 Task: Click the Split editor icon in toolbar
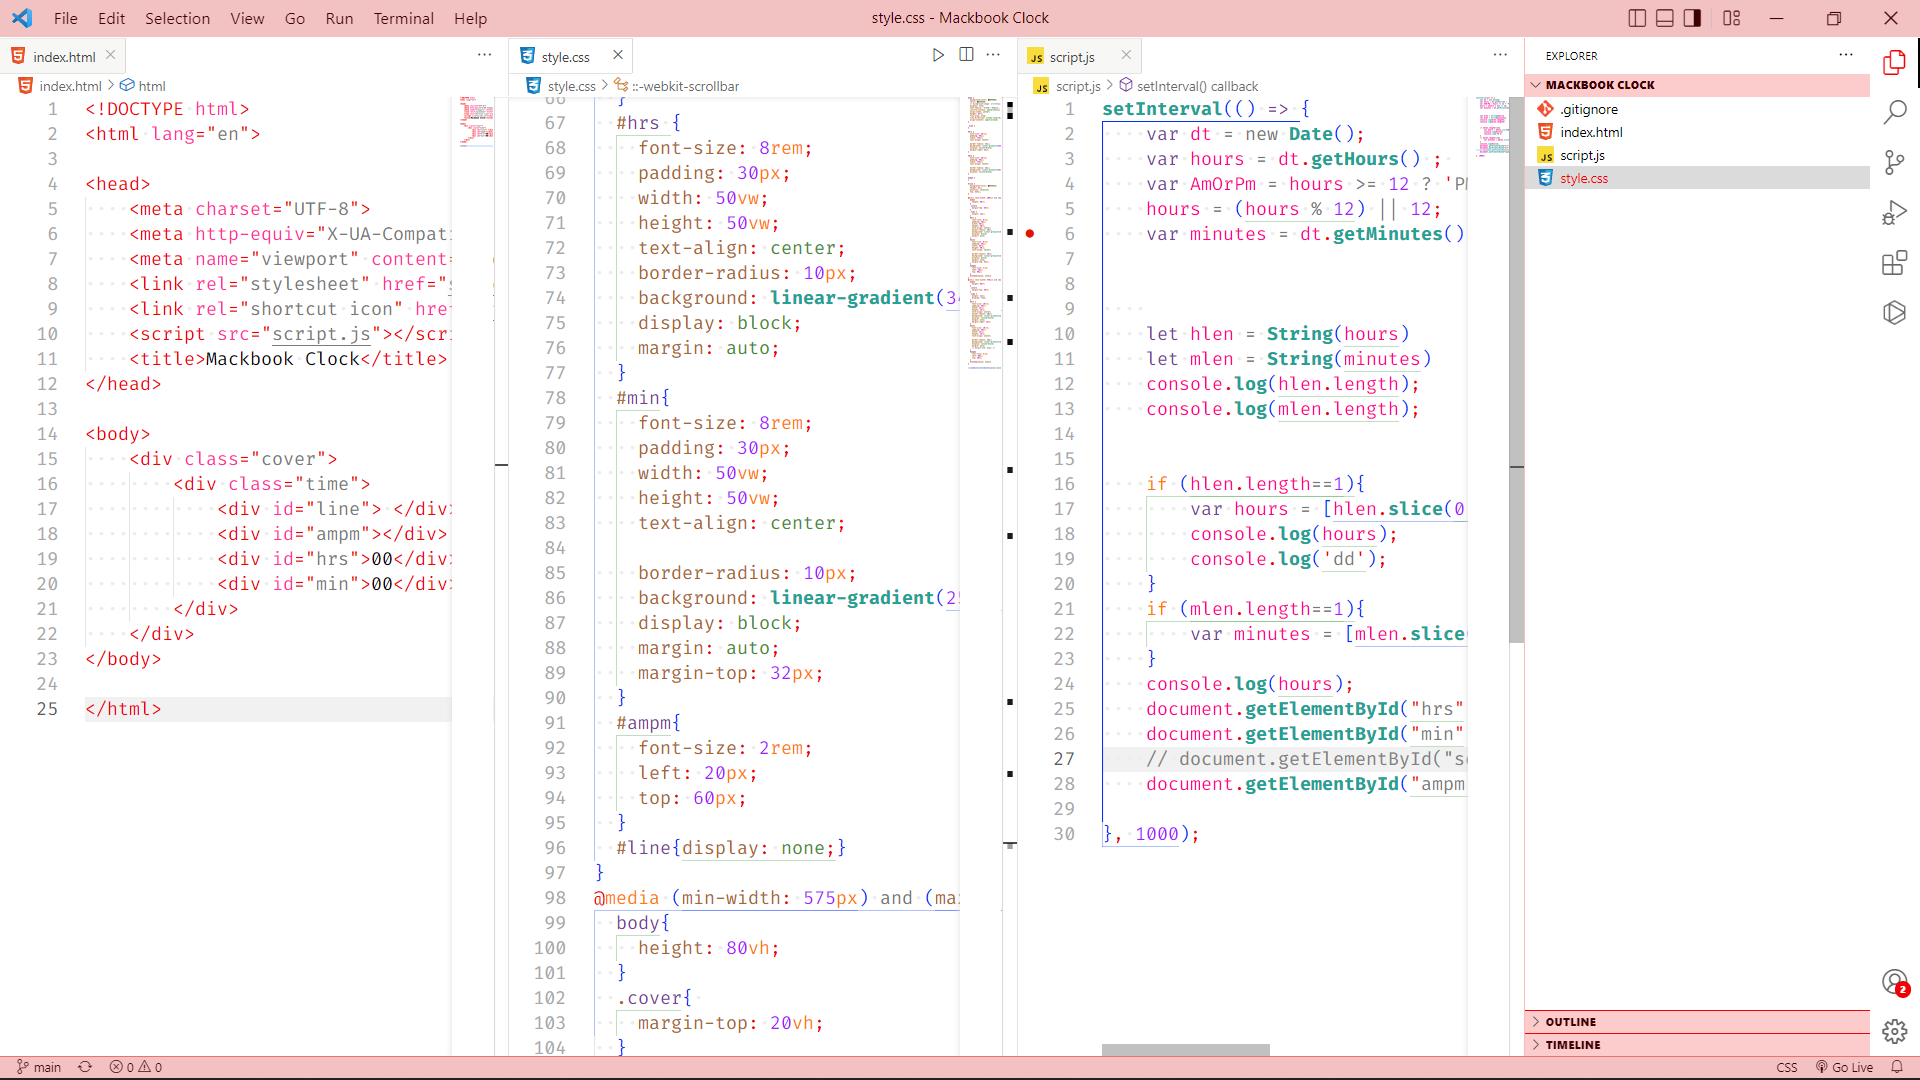pyautogui.click(x=965, y=55)
